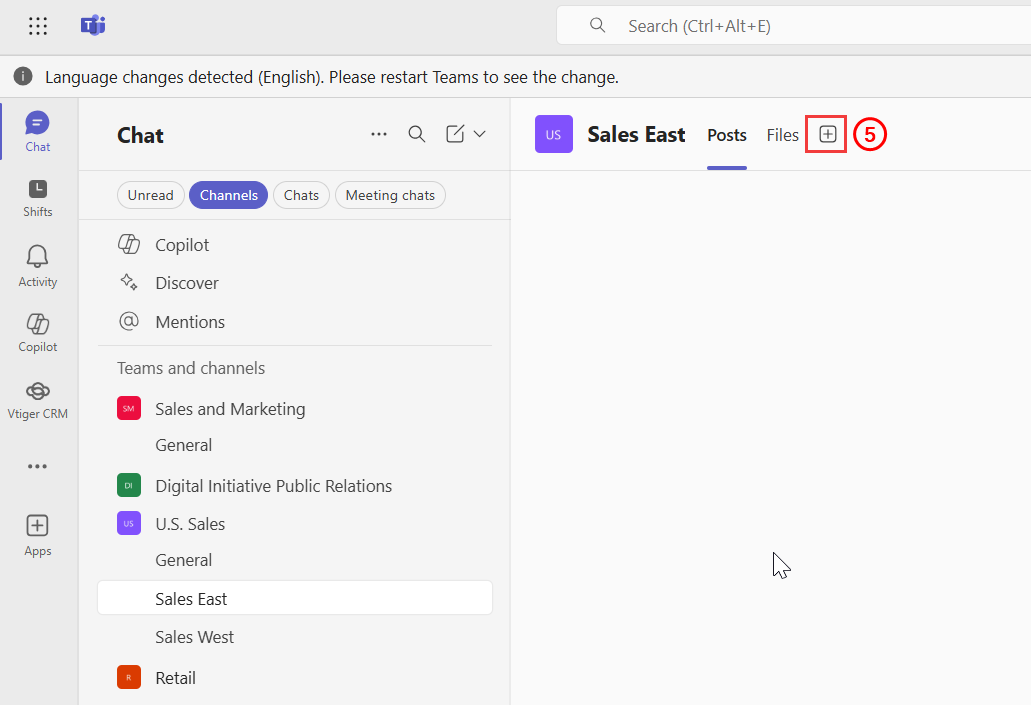Screen dimensions: 1031x705
Task: Focus the Search (Ctrl+Alt+E) box
Action: 794,26
